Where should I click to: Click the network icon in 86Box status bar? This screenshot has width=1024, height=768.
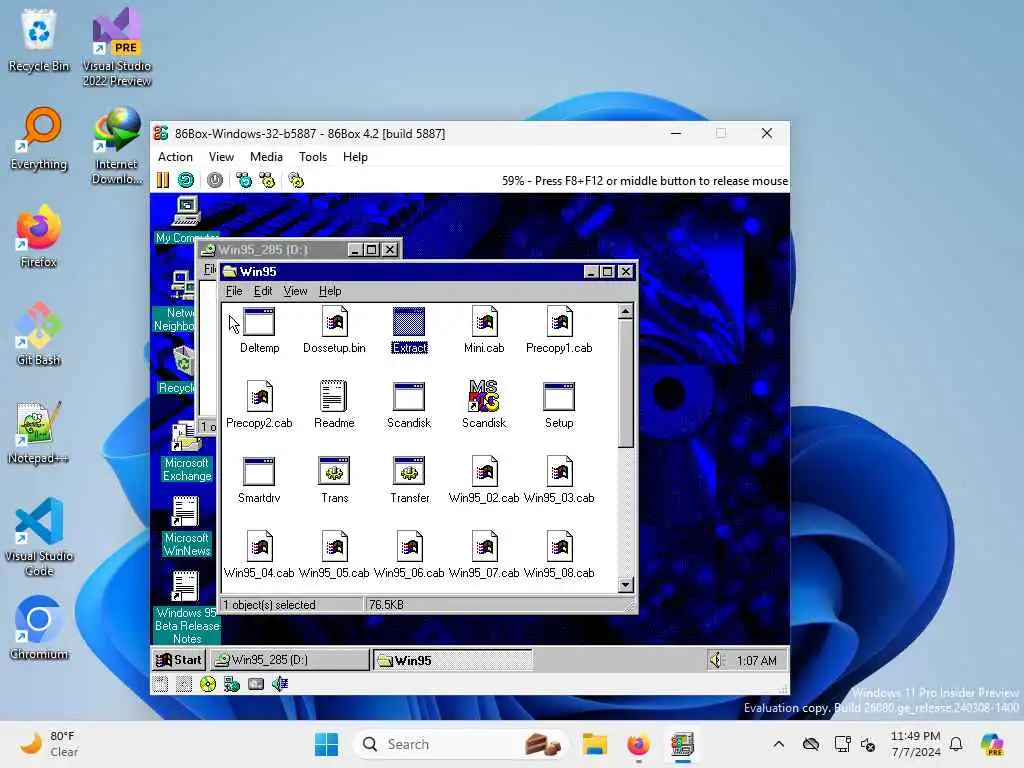coord(232,684)
